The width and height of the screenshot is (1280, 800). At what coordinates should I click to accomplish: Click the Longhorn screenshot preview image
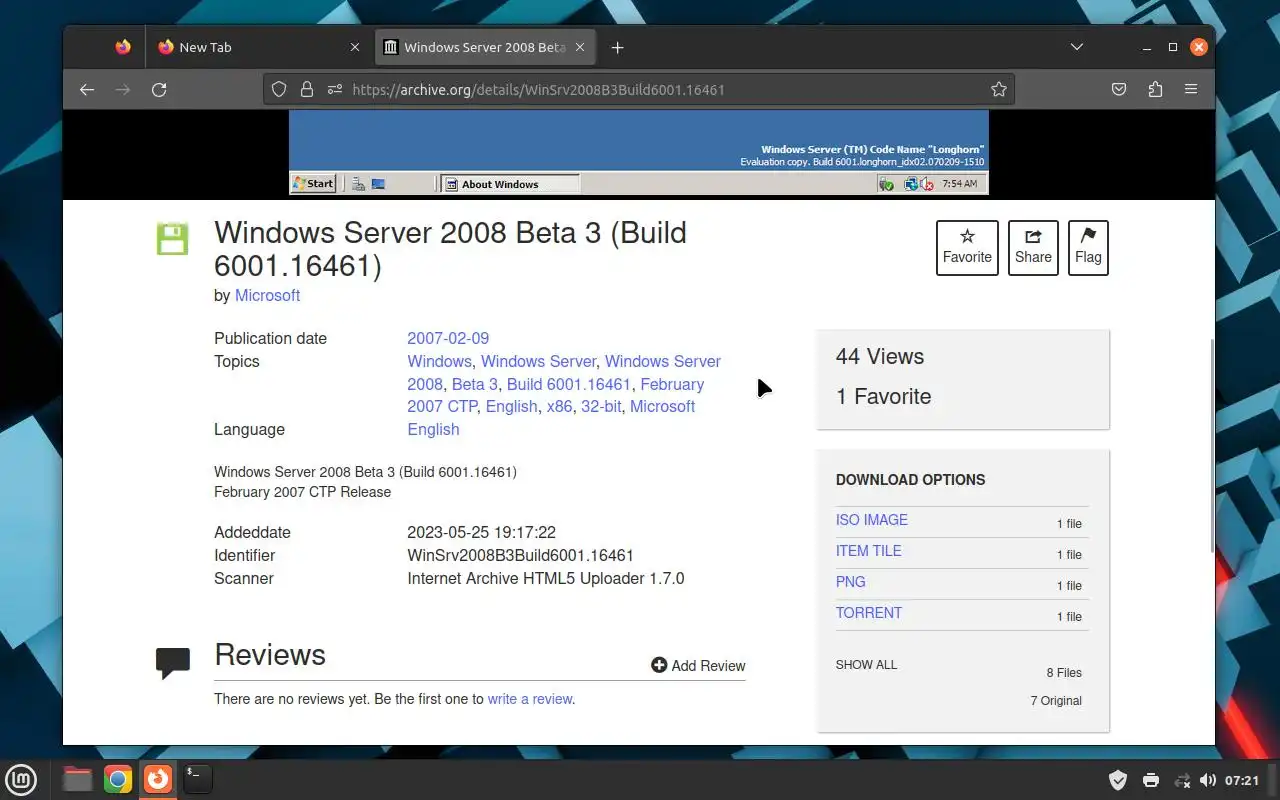coord(638,152)
